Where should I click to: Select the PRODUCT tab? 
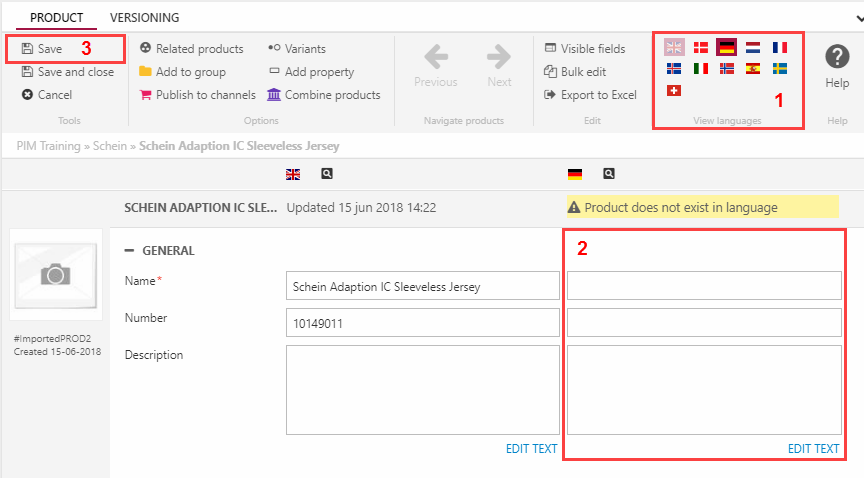56,17
